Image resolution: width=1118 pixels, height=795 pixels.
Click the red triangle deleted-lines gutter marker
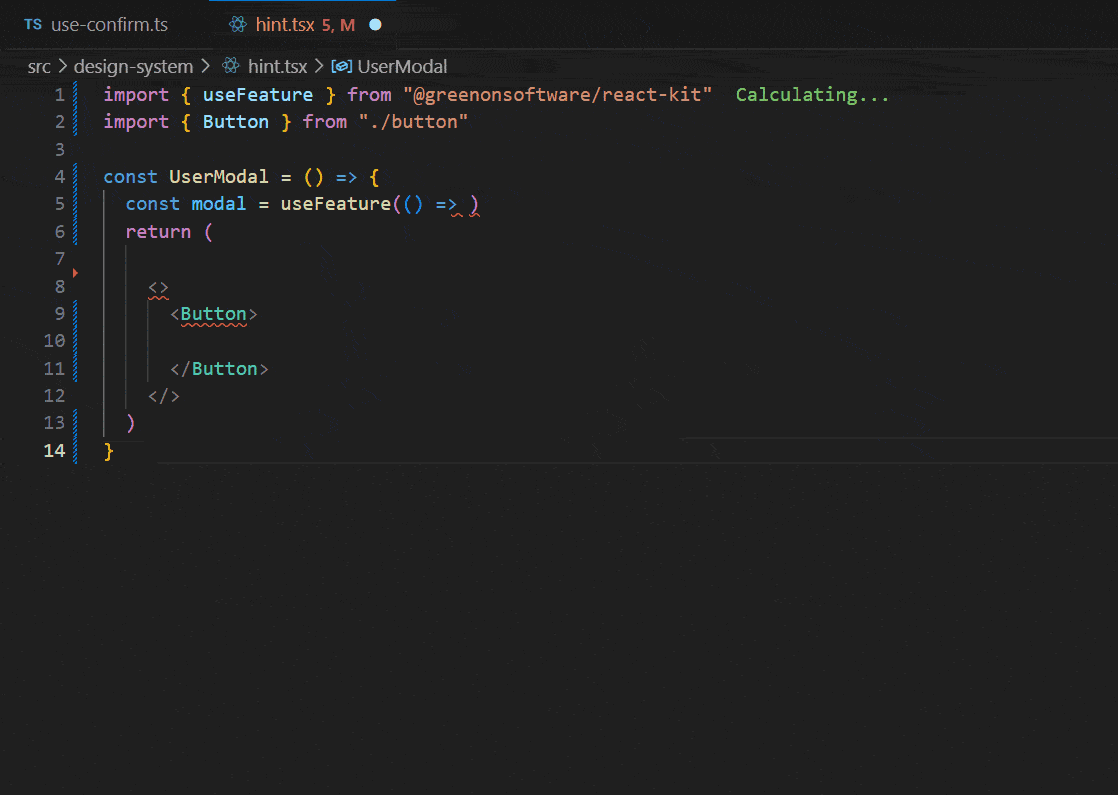pos(75,272)
